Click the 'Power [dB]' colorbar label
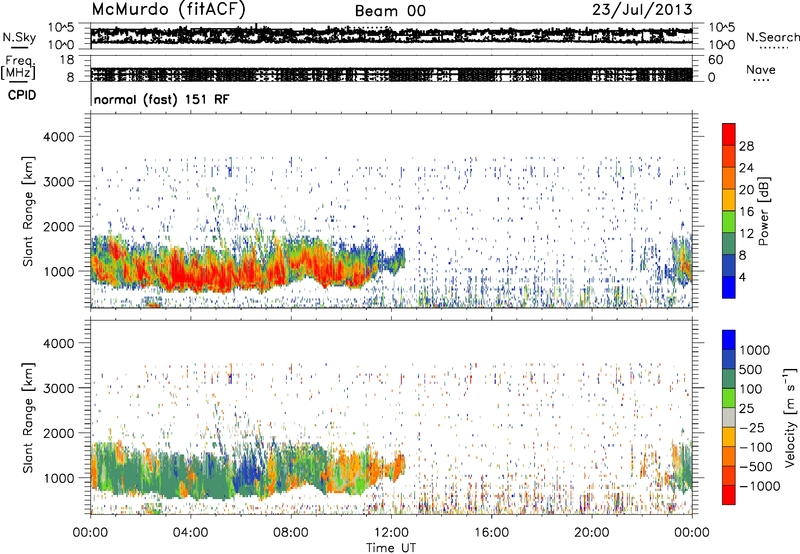Image resolution: width=800 pixels, height=554 pixels. click(763, 211)
